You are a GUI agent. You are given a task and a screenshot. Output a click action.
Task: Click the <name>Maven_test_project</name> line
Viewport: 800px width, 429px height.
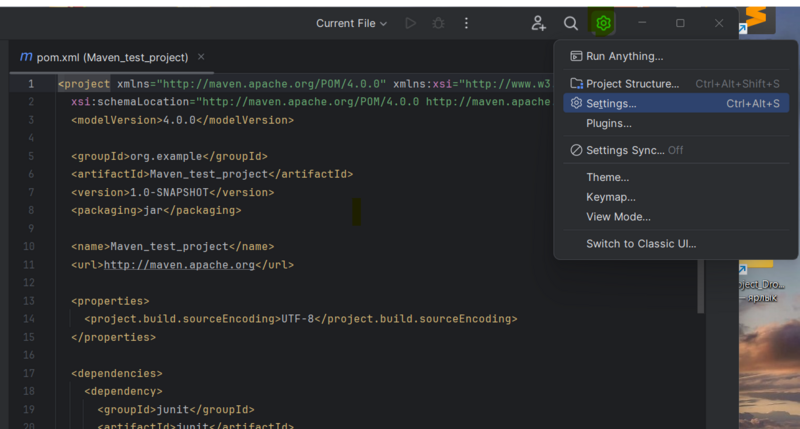(172, 246)
